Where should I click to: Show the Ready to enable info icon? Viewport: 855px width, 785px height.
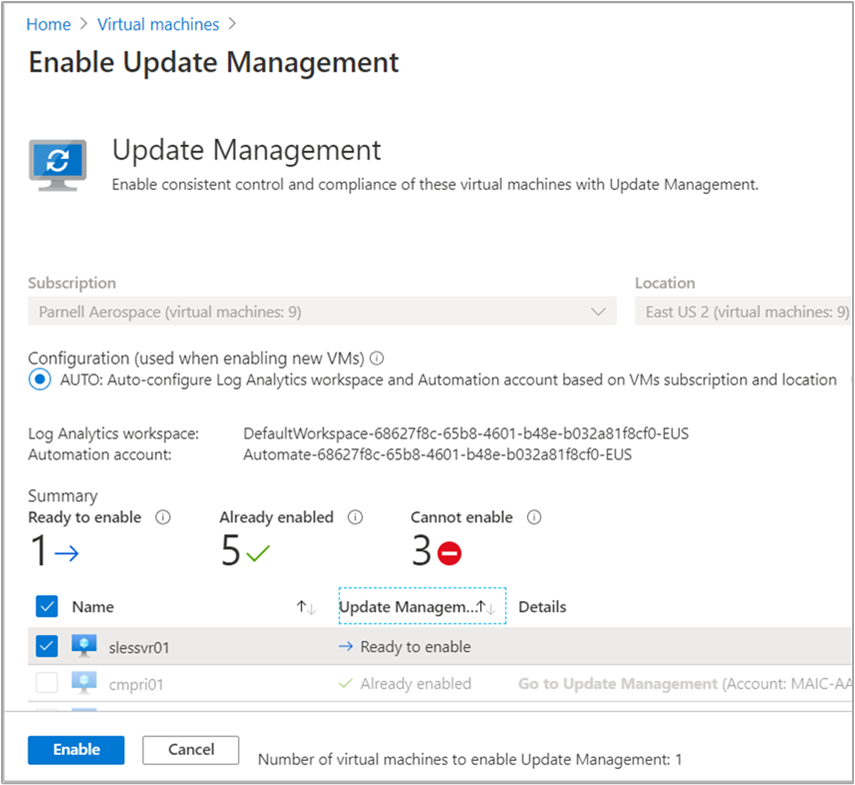[163, 517]
